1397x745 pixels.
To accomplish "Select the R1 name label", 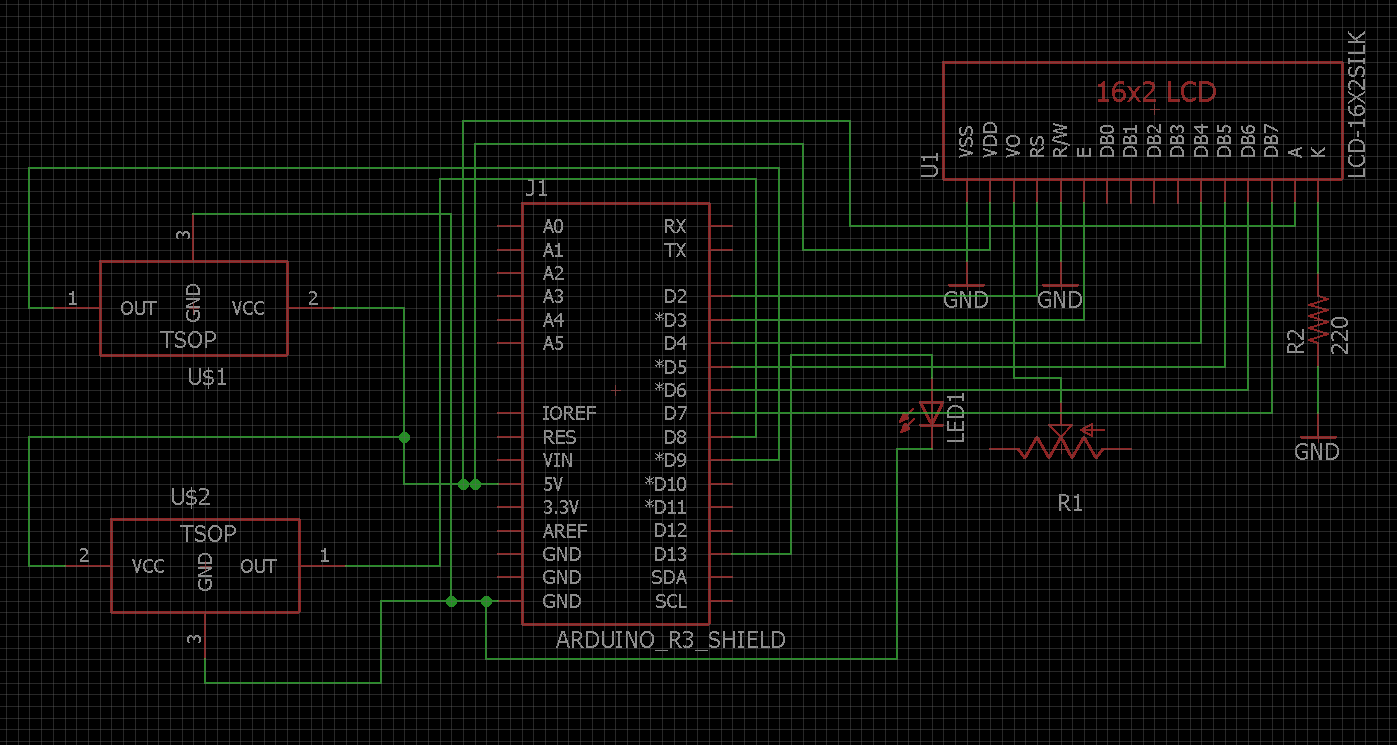I will [x=1070, y=504].
